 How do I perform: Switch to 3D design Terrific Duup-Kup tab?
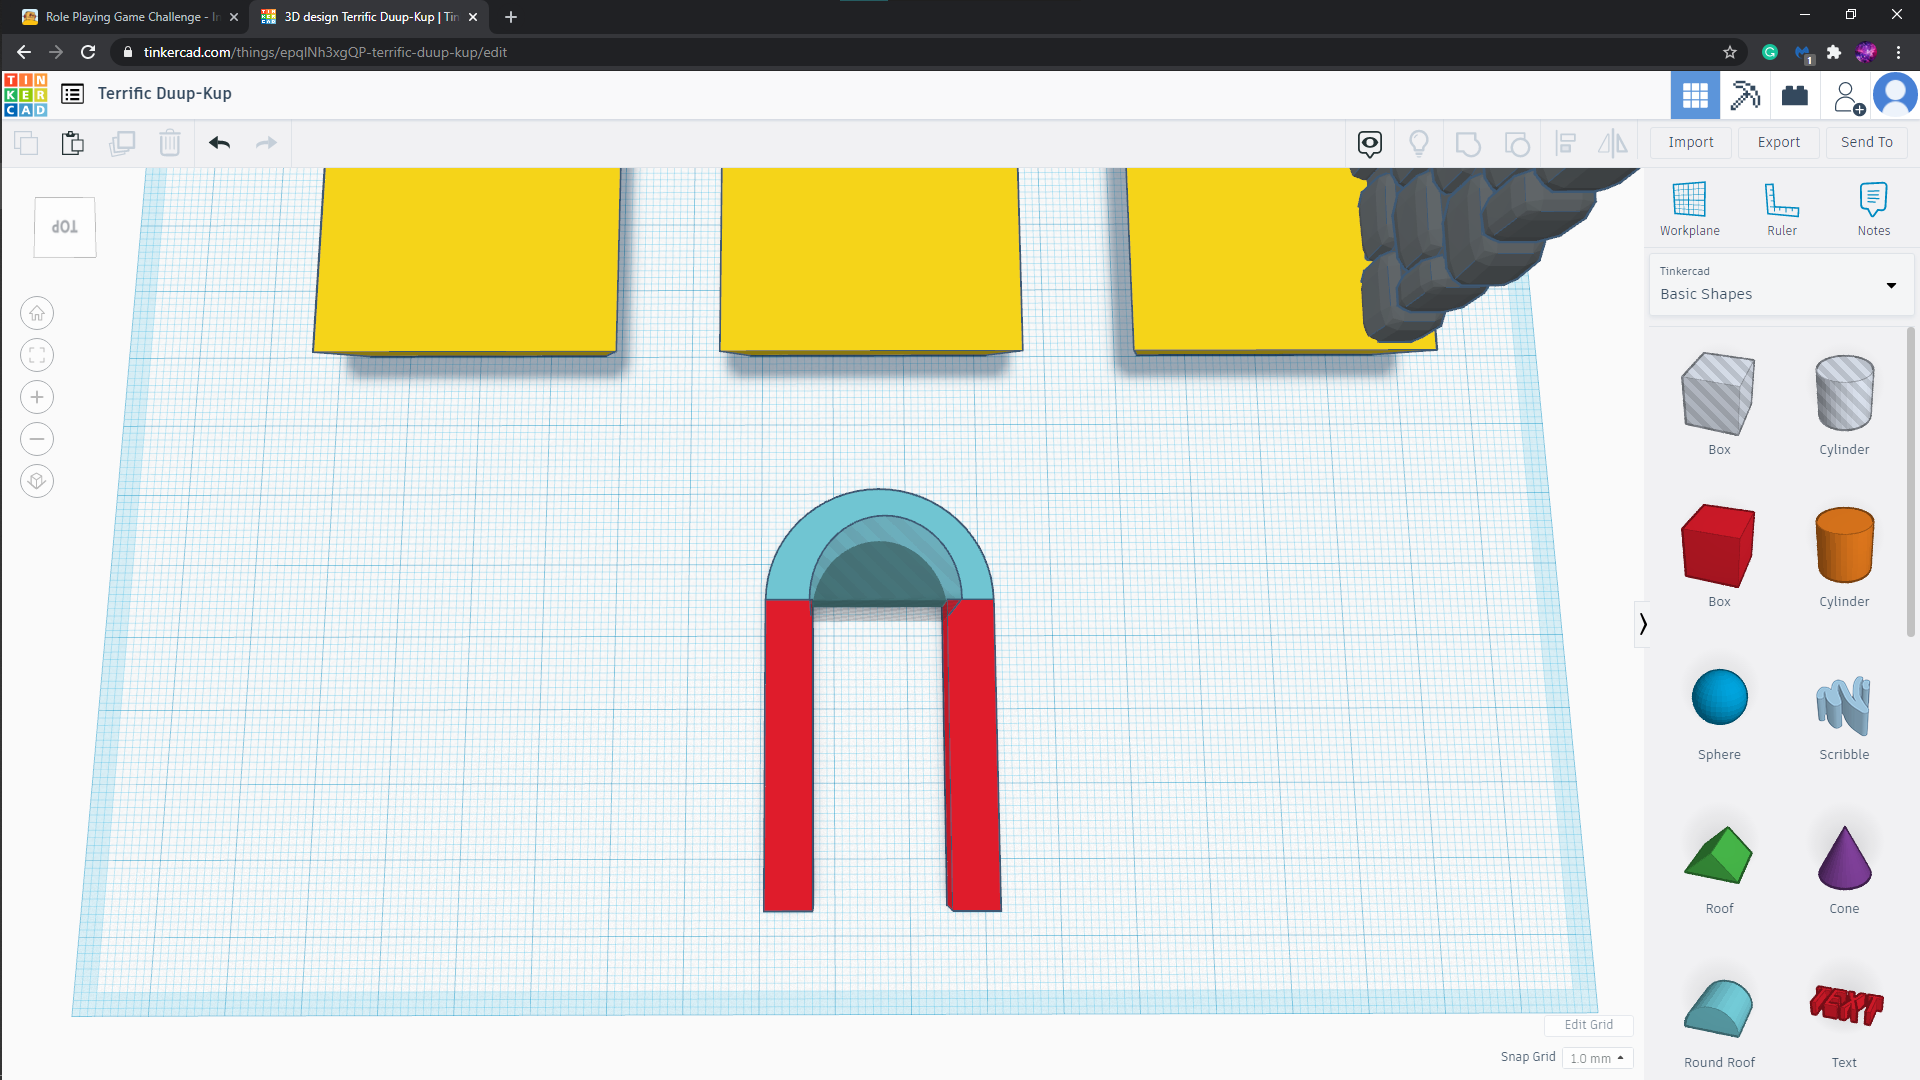pos(370,17)
